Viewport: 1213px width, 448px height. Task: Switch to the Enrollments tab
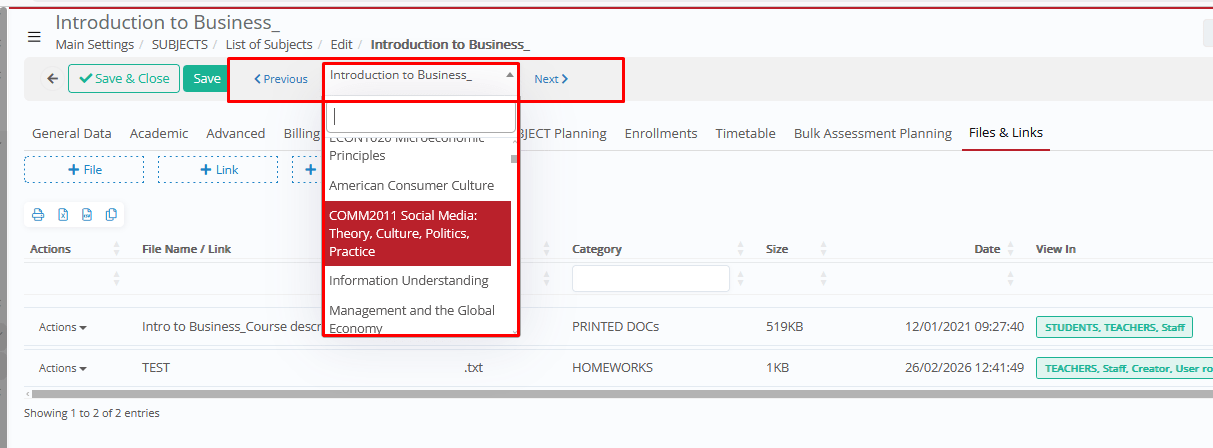[x=660, y=133]
